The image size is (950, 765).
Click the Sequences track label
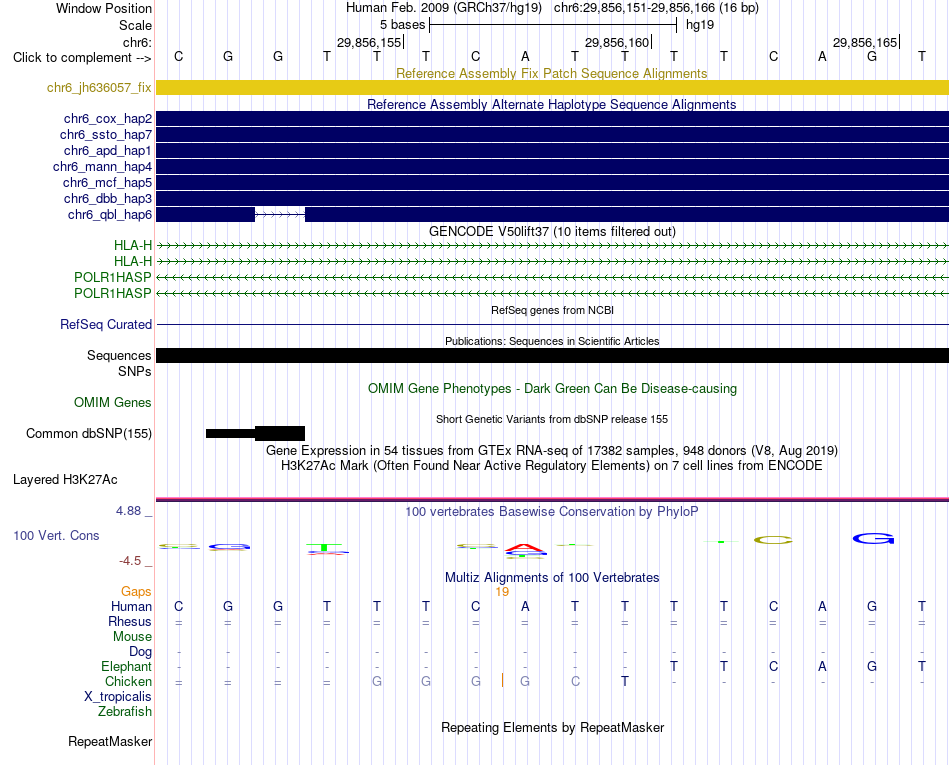[119, 356]
